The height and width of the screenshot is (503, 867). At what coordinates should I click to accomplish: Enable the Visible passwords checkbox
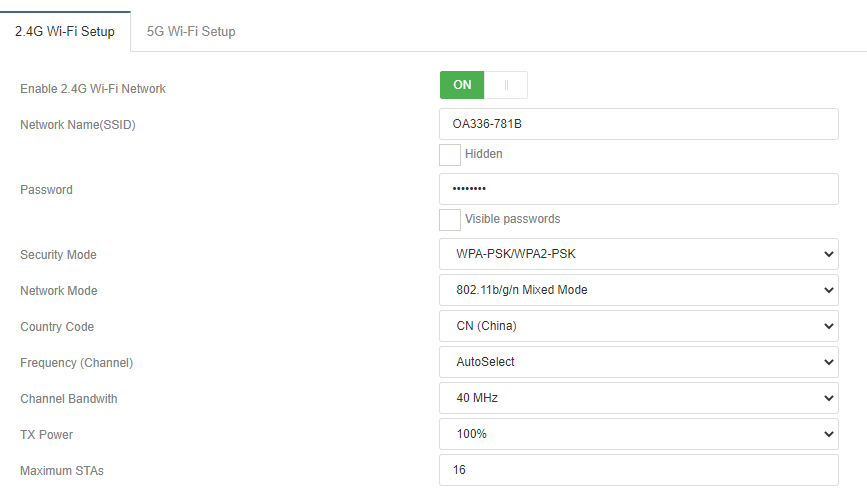coord(450,219)
